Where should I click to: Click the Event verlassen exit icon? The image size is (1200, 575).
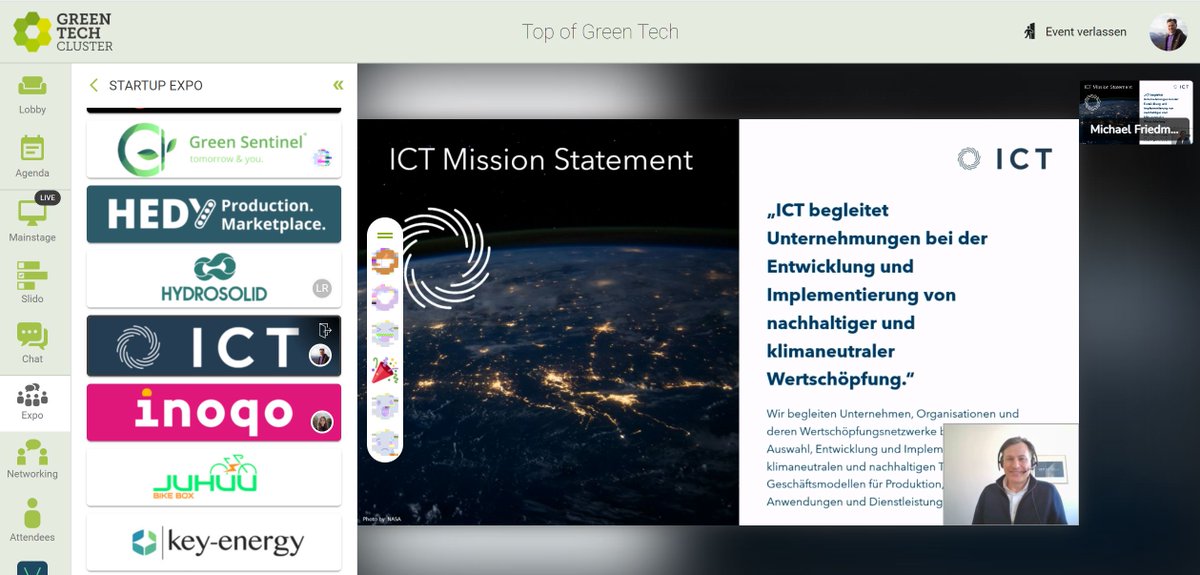pyautogui.click(x=1030, y=32)
